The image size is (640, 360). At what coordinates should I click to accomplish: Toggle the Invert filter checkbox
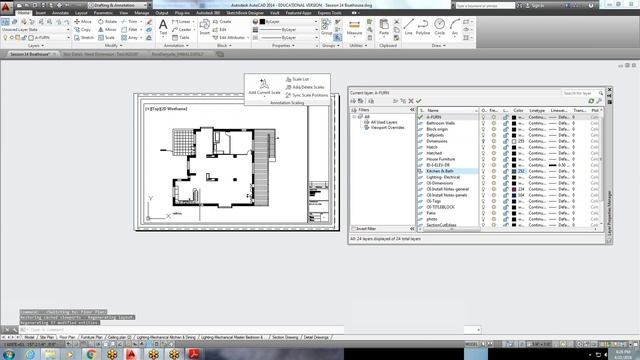click(x=354, y=229)
